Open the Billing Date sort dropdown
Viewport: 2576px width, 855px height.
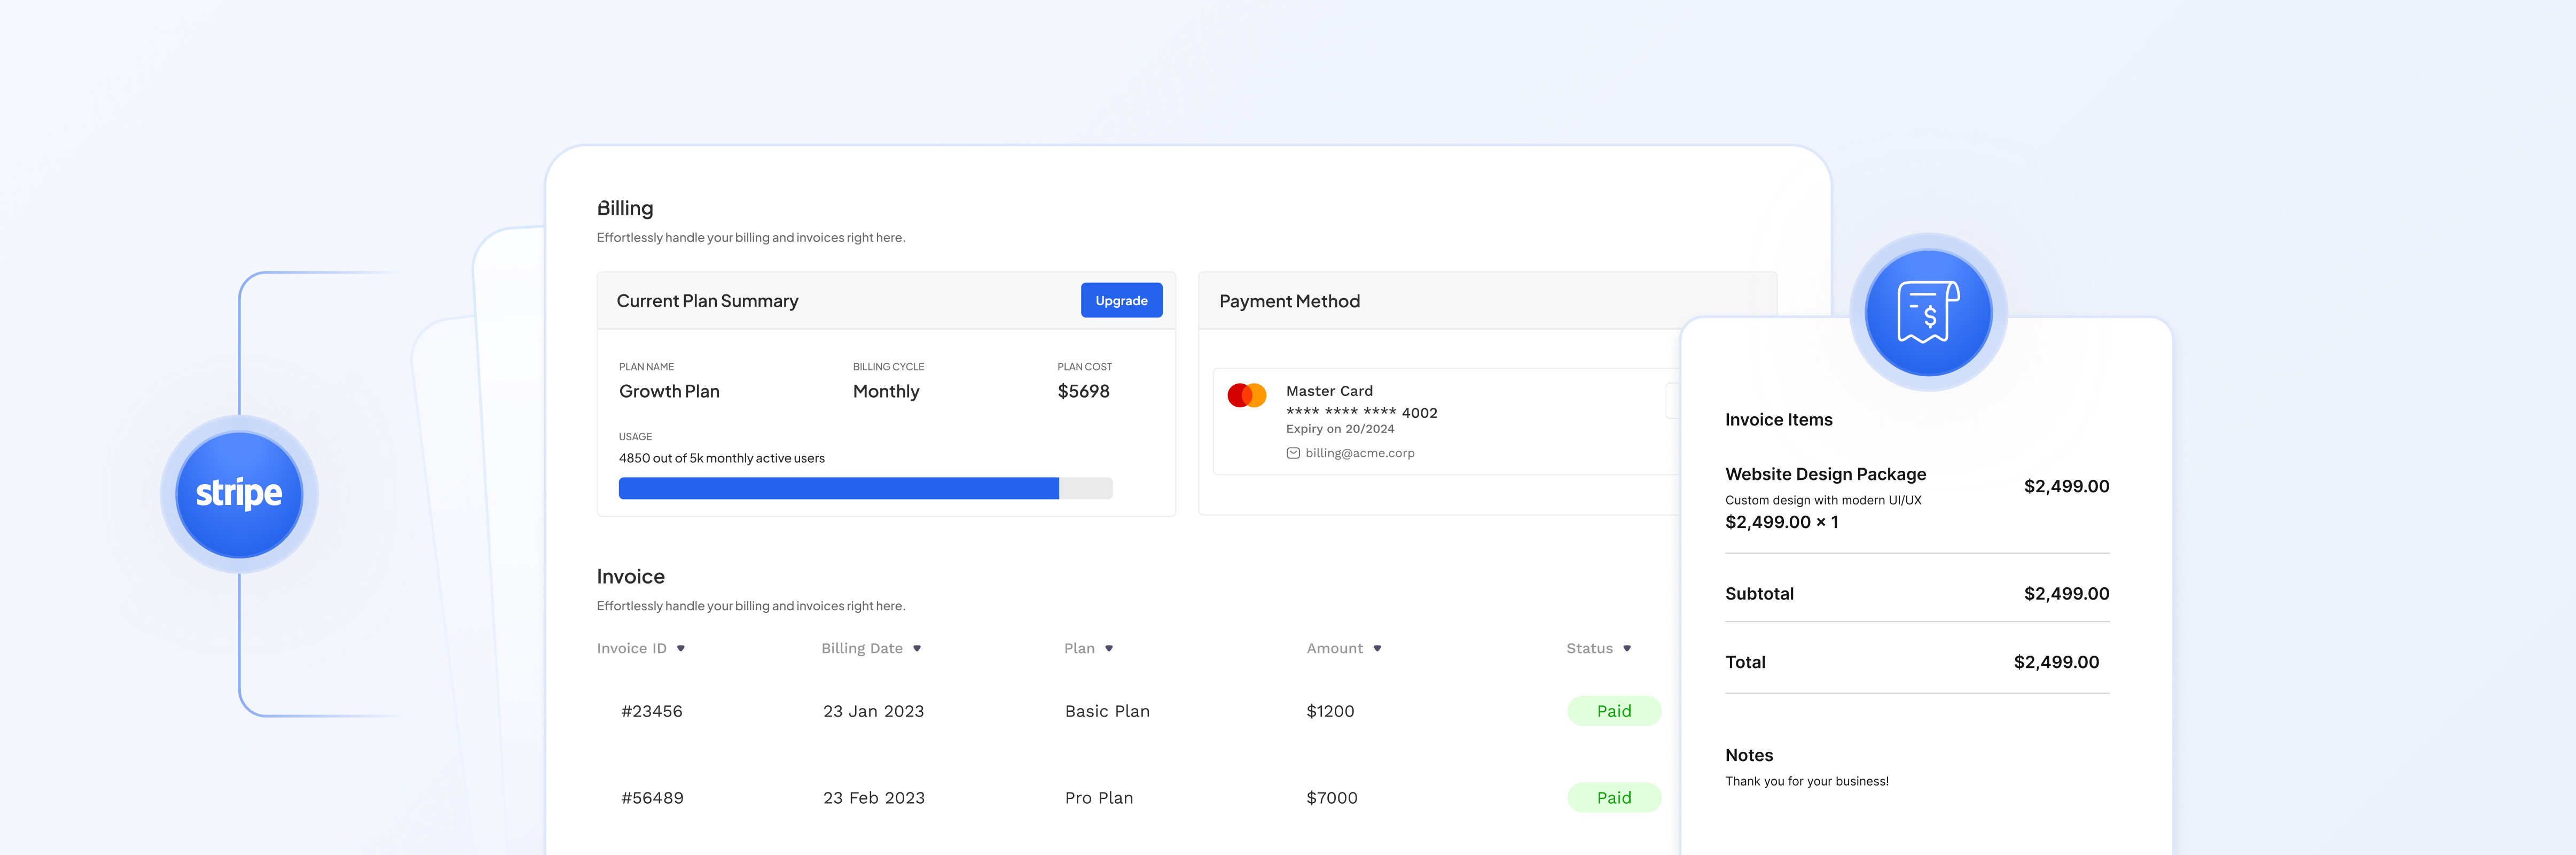[x=920, y=648]
